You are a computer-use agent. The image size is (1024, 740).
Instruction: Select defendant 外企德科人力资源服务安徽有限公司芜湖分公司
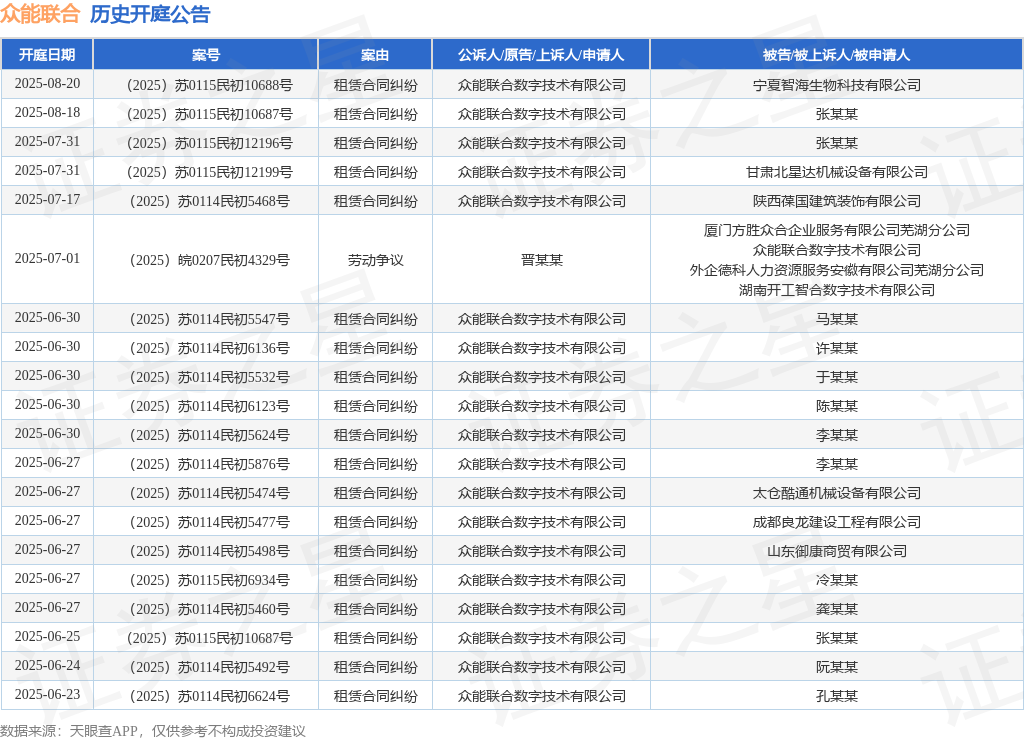tap(837, 270)
